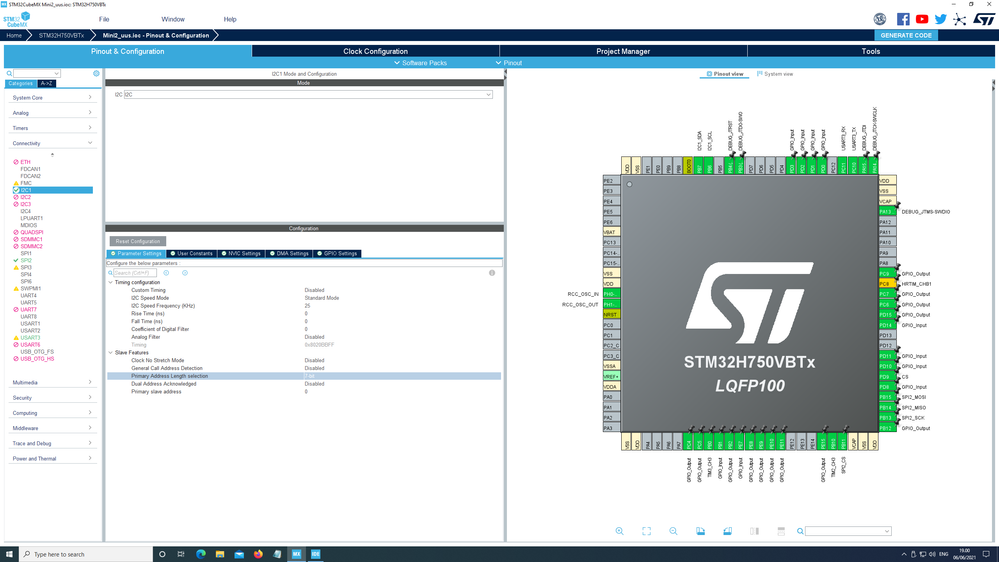Viewport: 999px width, 562px height.
Task: Fit the chip pinout to view
Action: 646,531
